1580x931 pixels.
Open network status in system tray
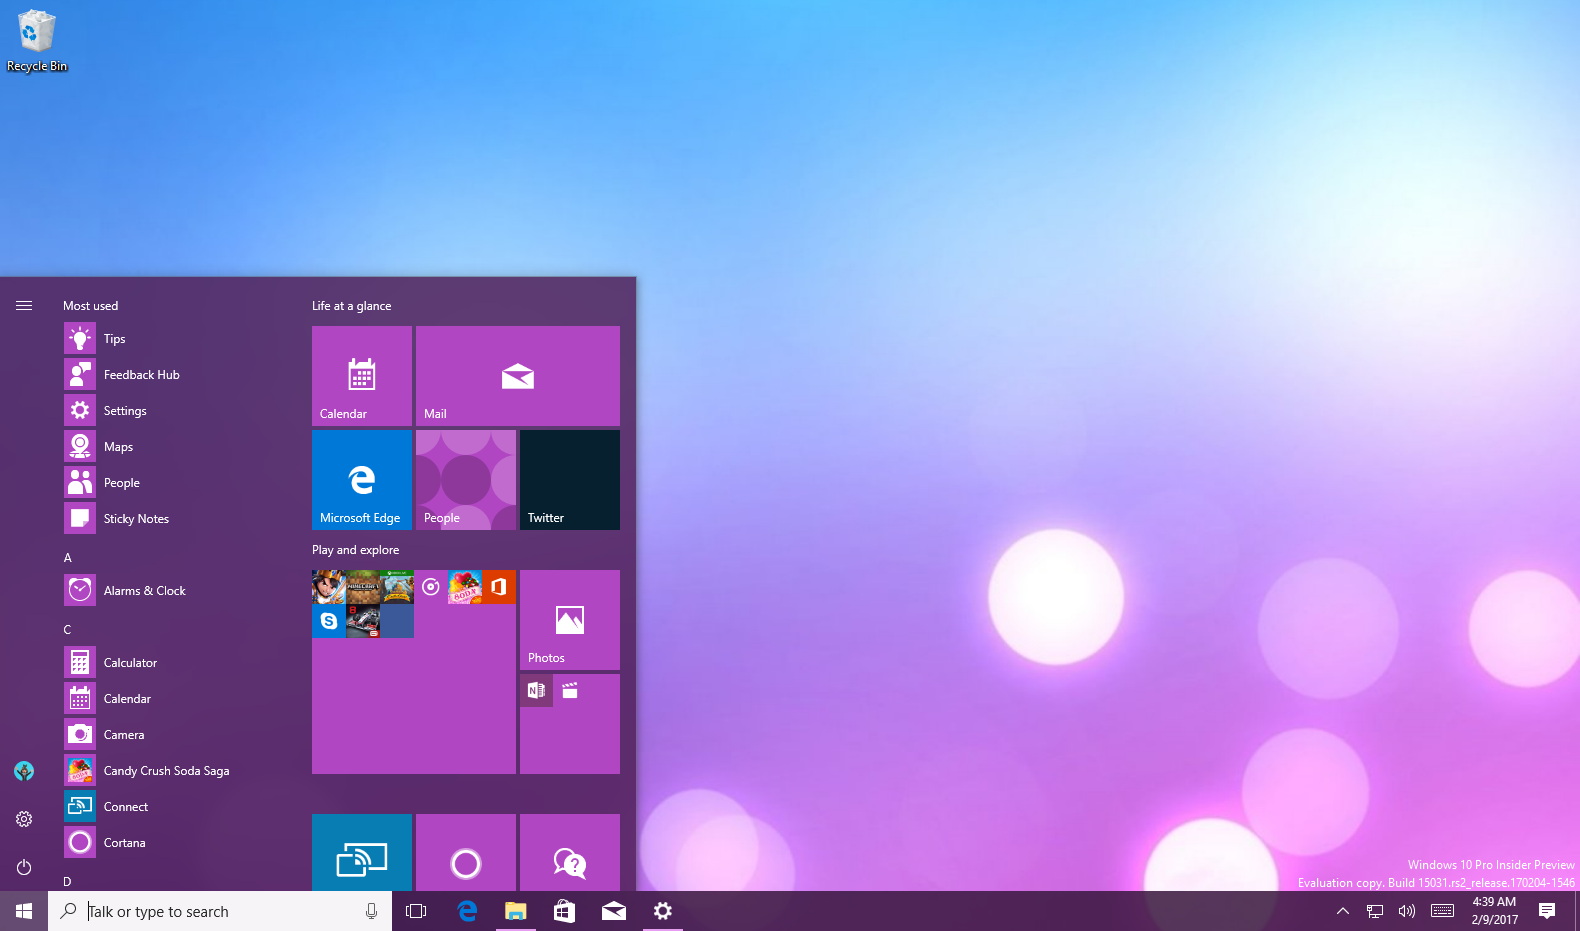point(1375,911)
